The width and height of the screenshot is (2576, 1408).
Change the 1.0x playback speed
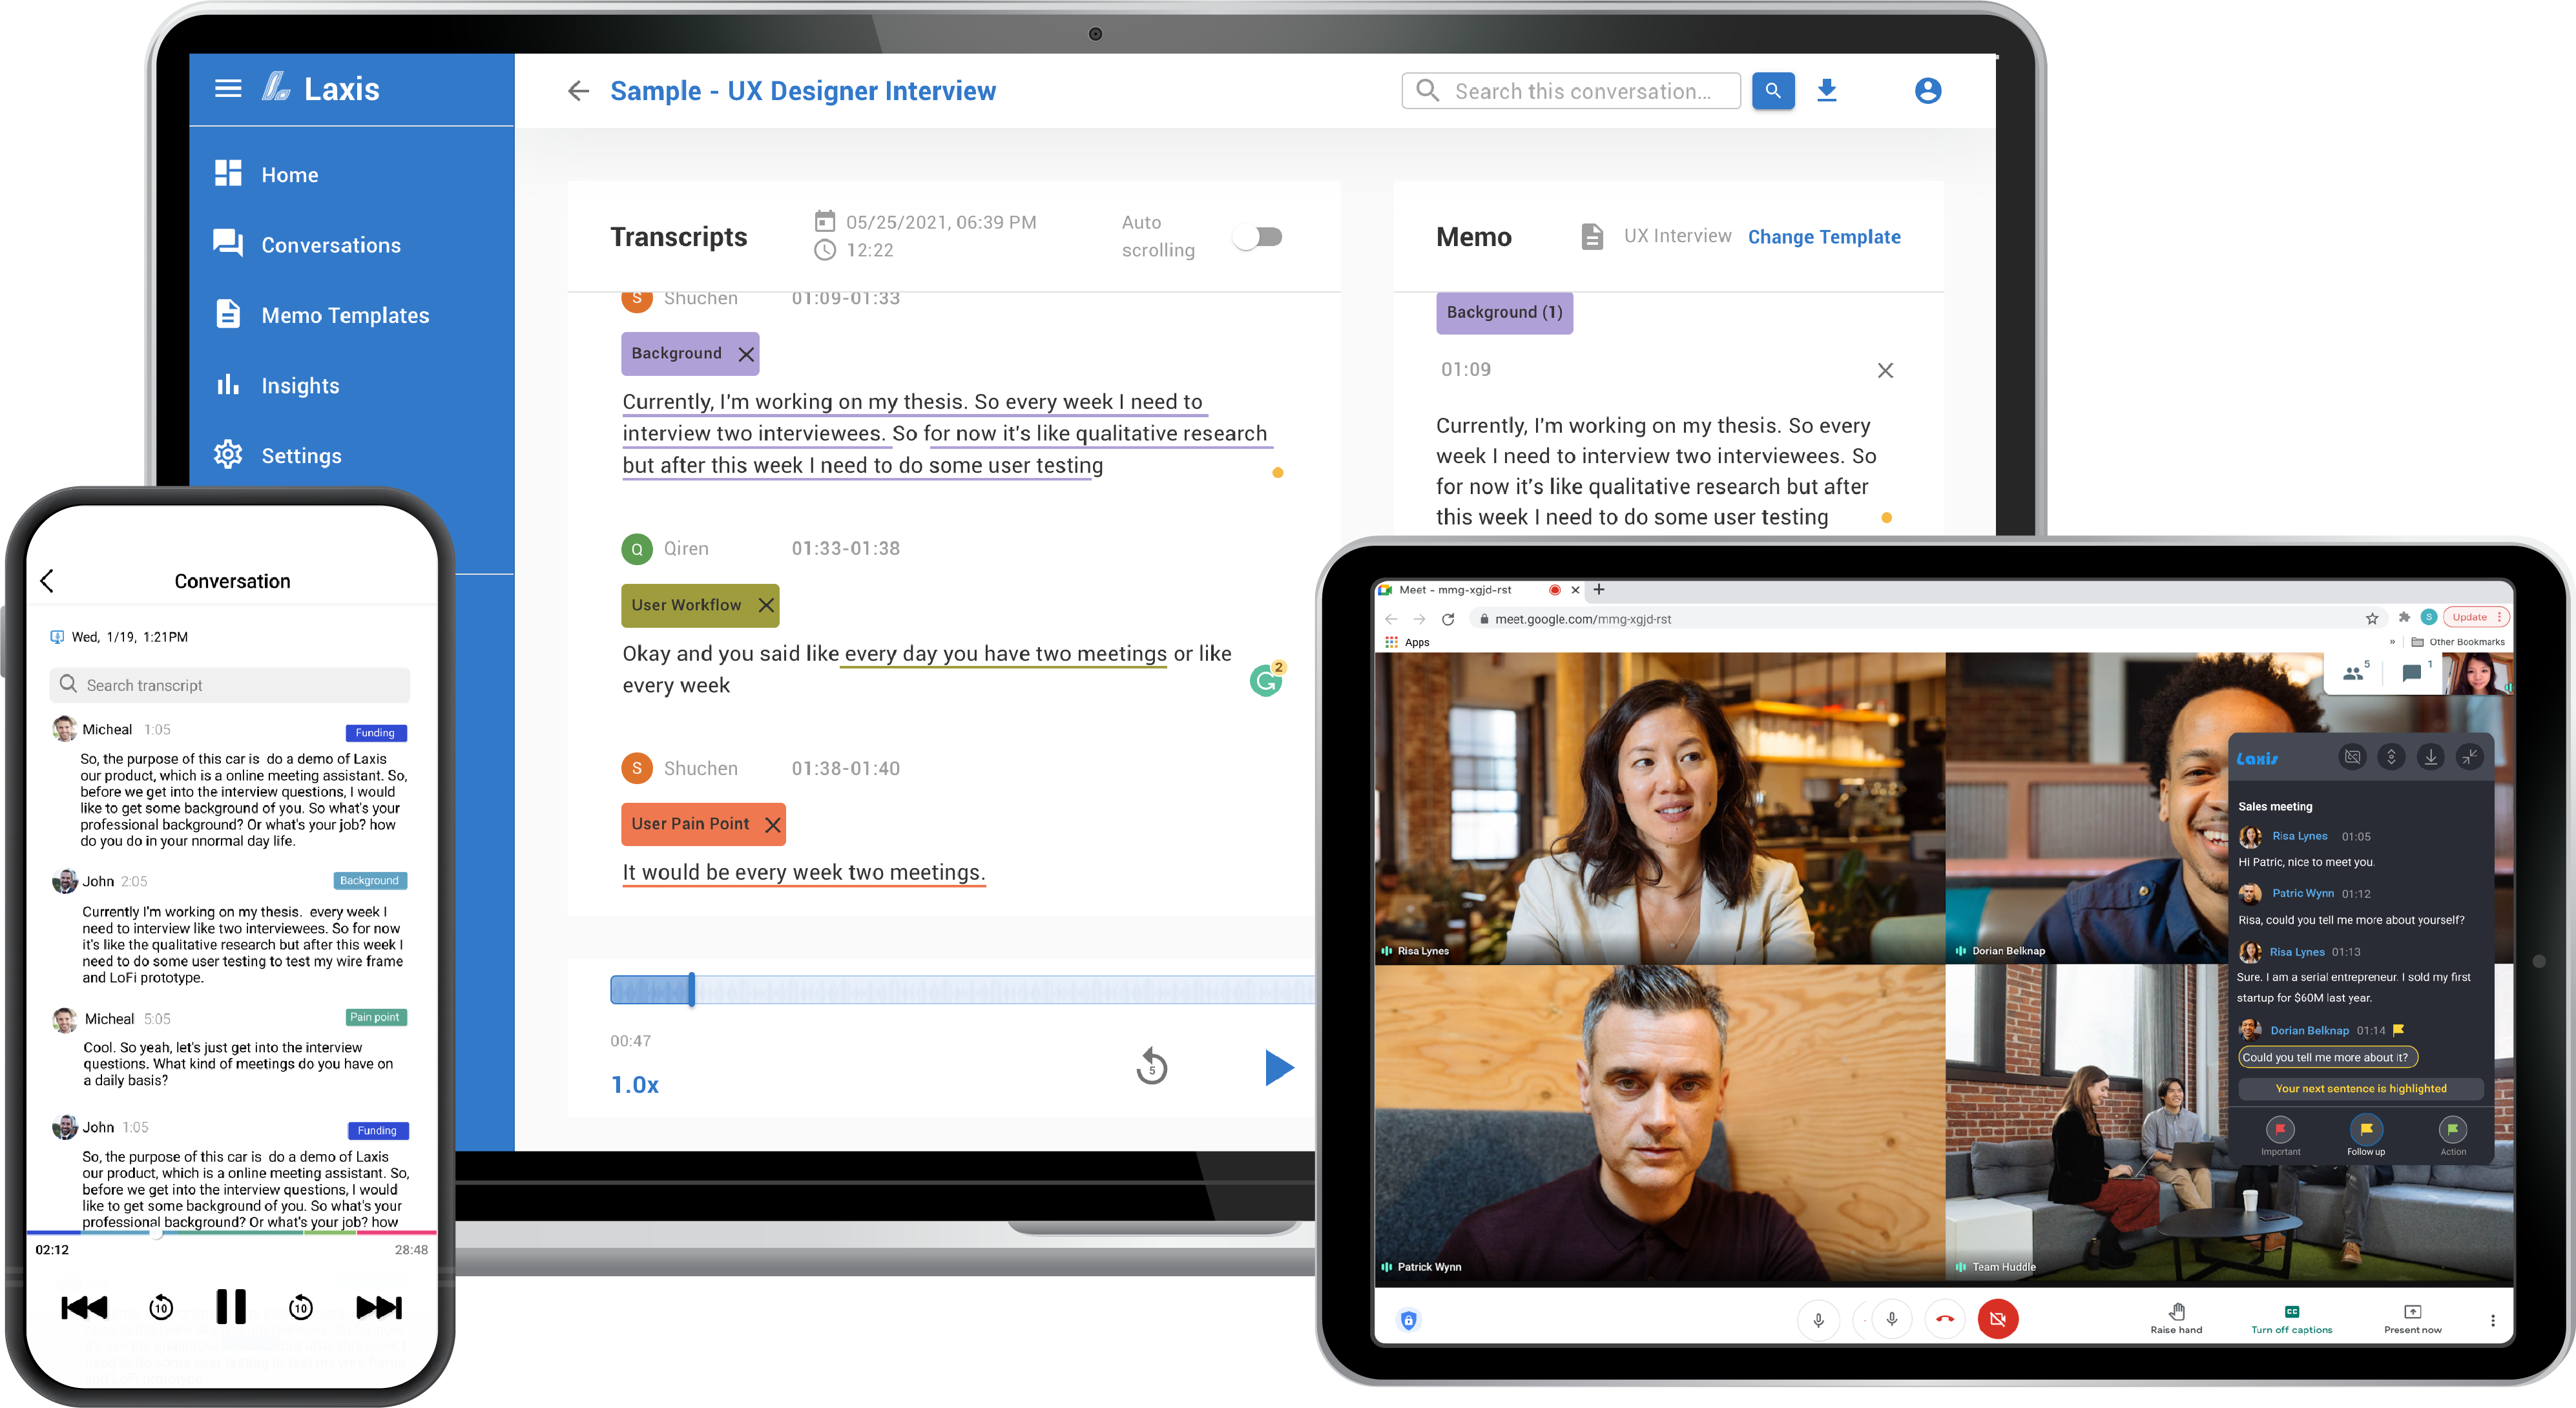pos(635,1085)
